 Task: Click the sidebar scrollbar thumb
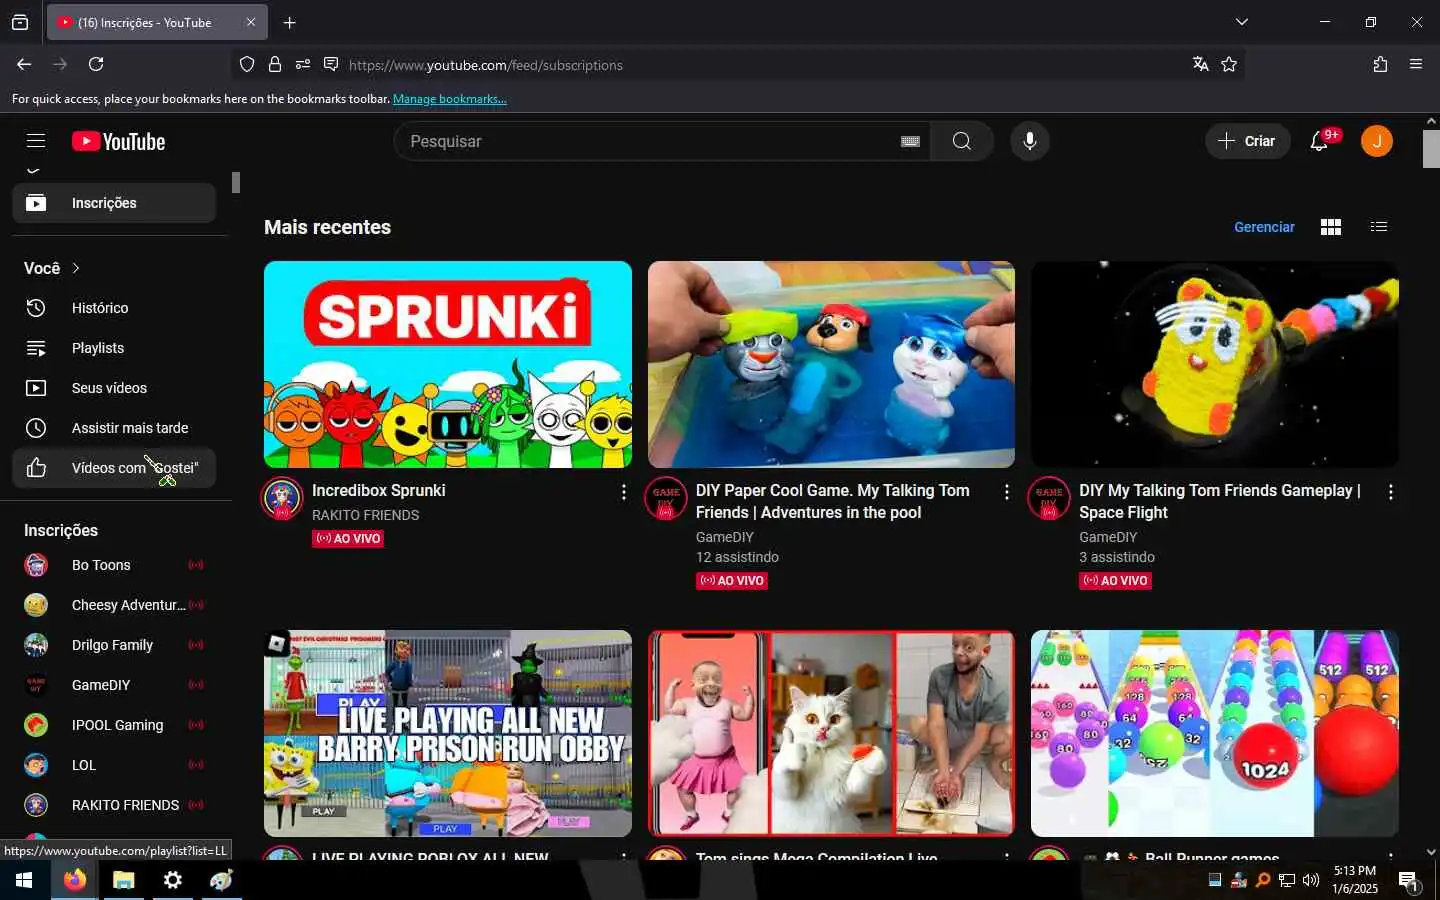[236, 182]
